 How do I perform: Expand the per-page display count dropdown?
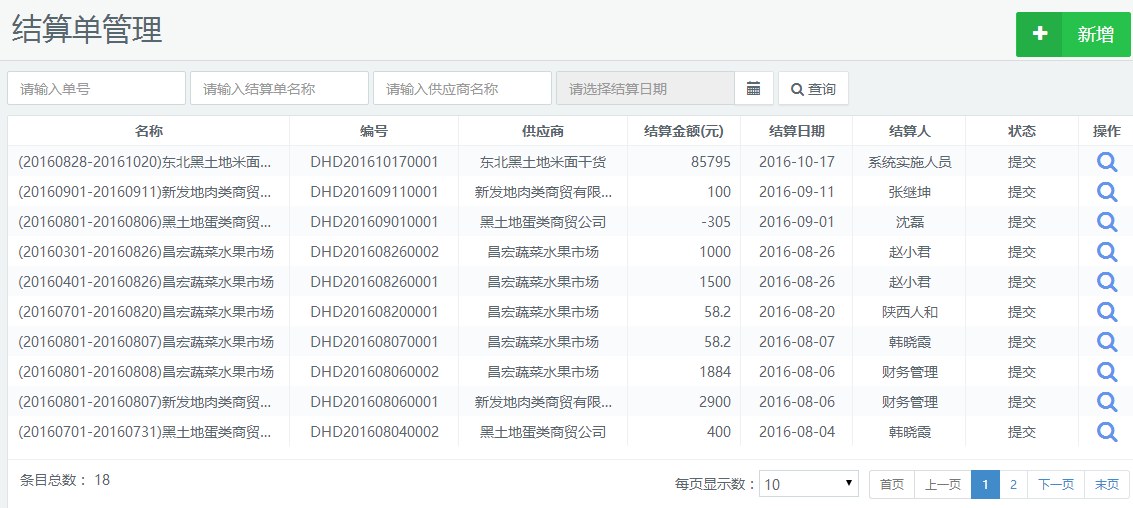coord(808,484)
